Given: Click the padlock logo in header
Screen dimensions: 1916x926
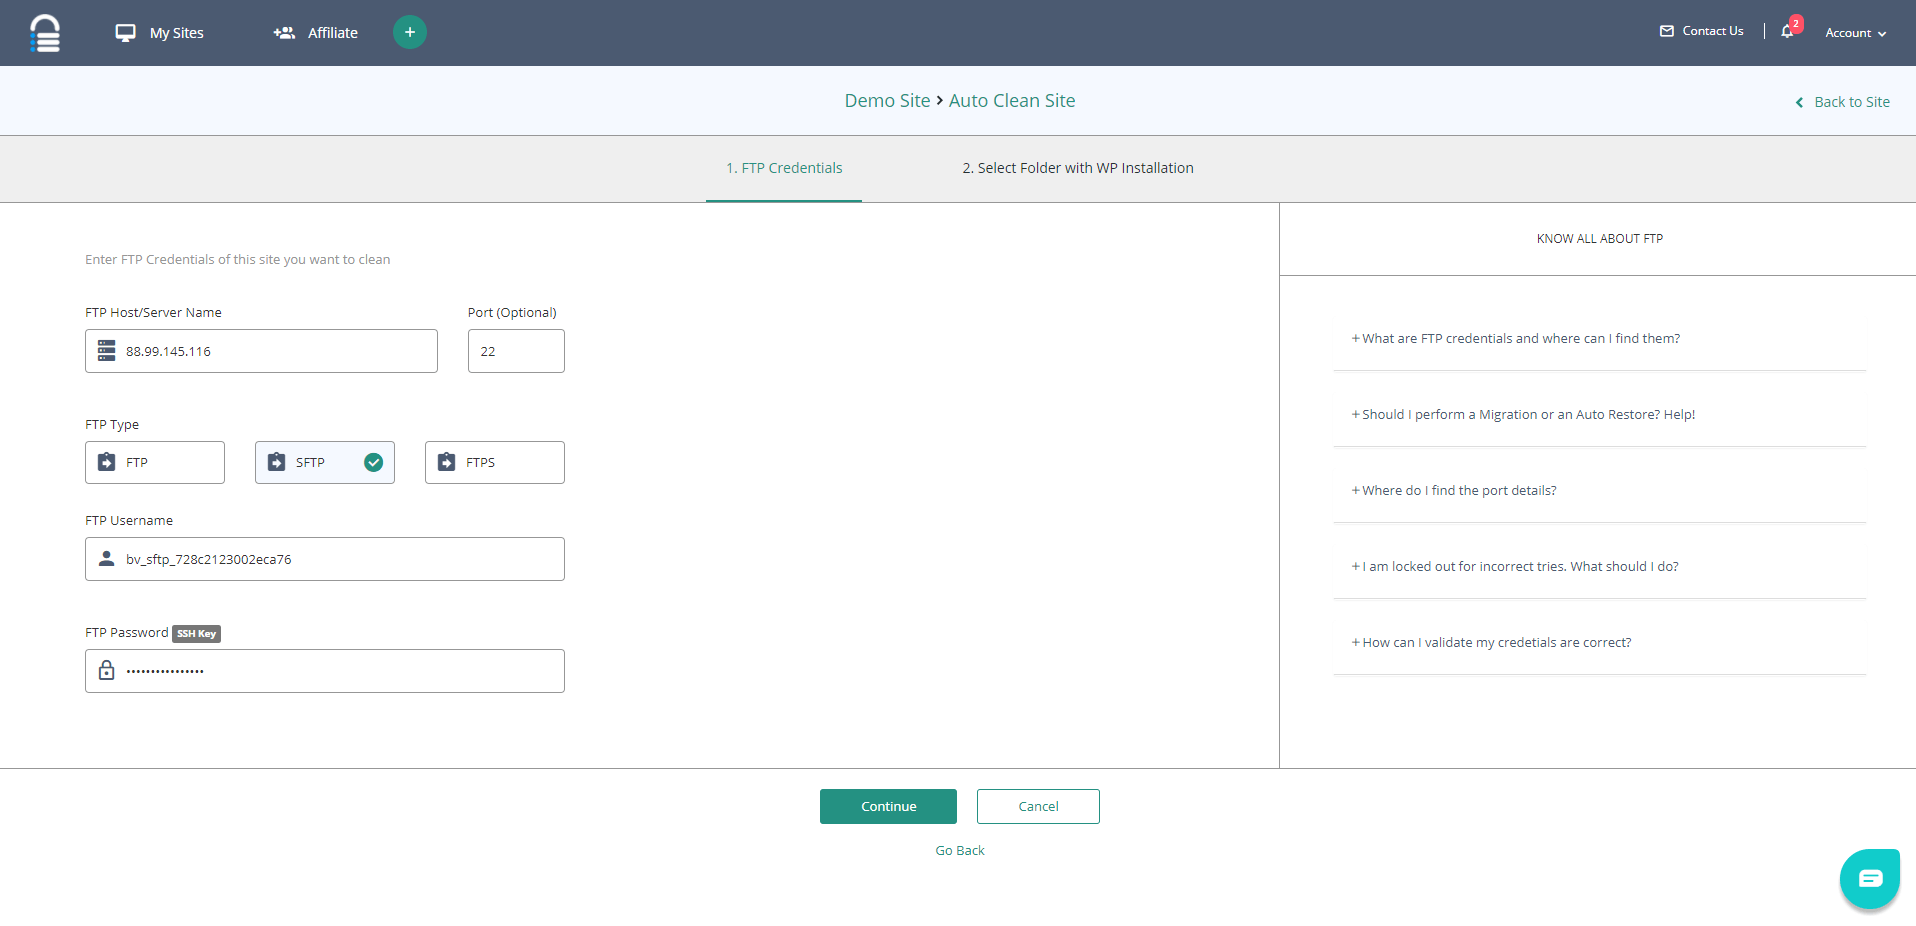Looking at the screenshot, I should point(45,33).
